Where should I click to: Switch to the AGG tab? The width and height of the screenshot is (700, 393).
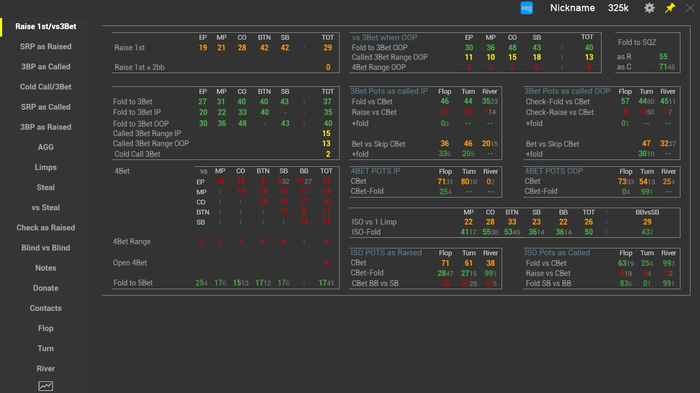46,147
